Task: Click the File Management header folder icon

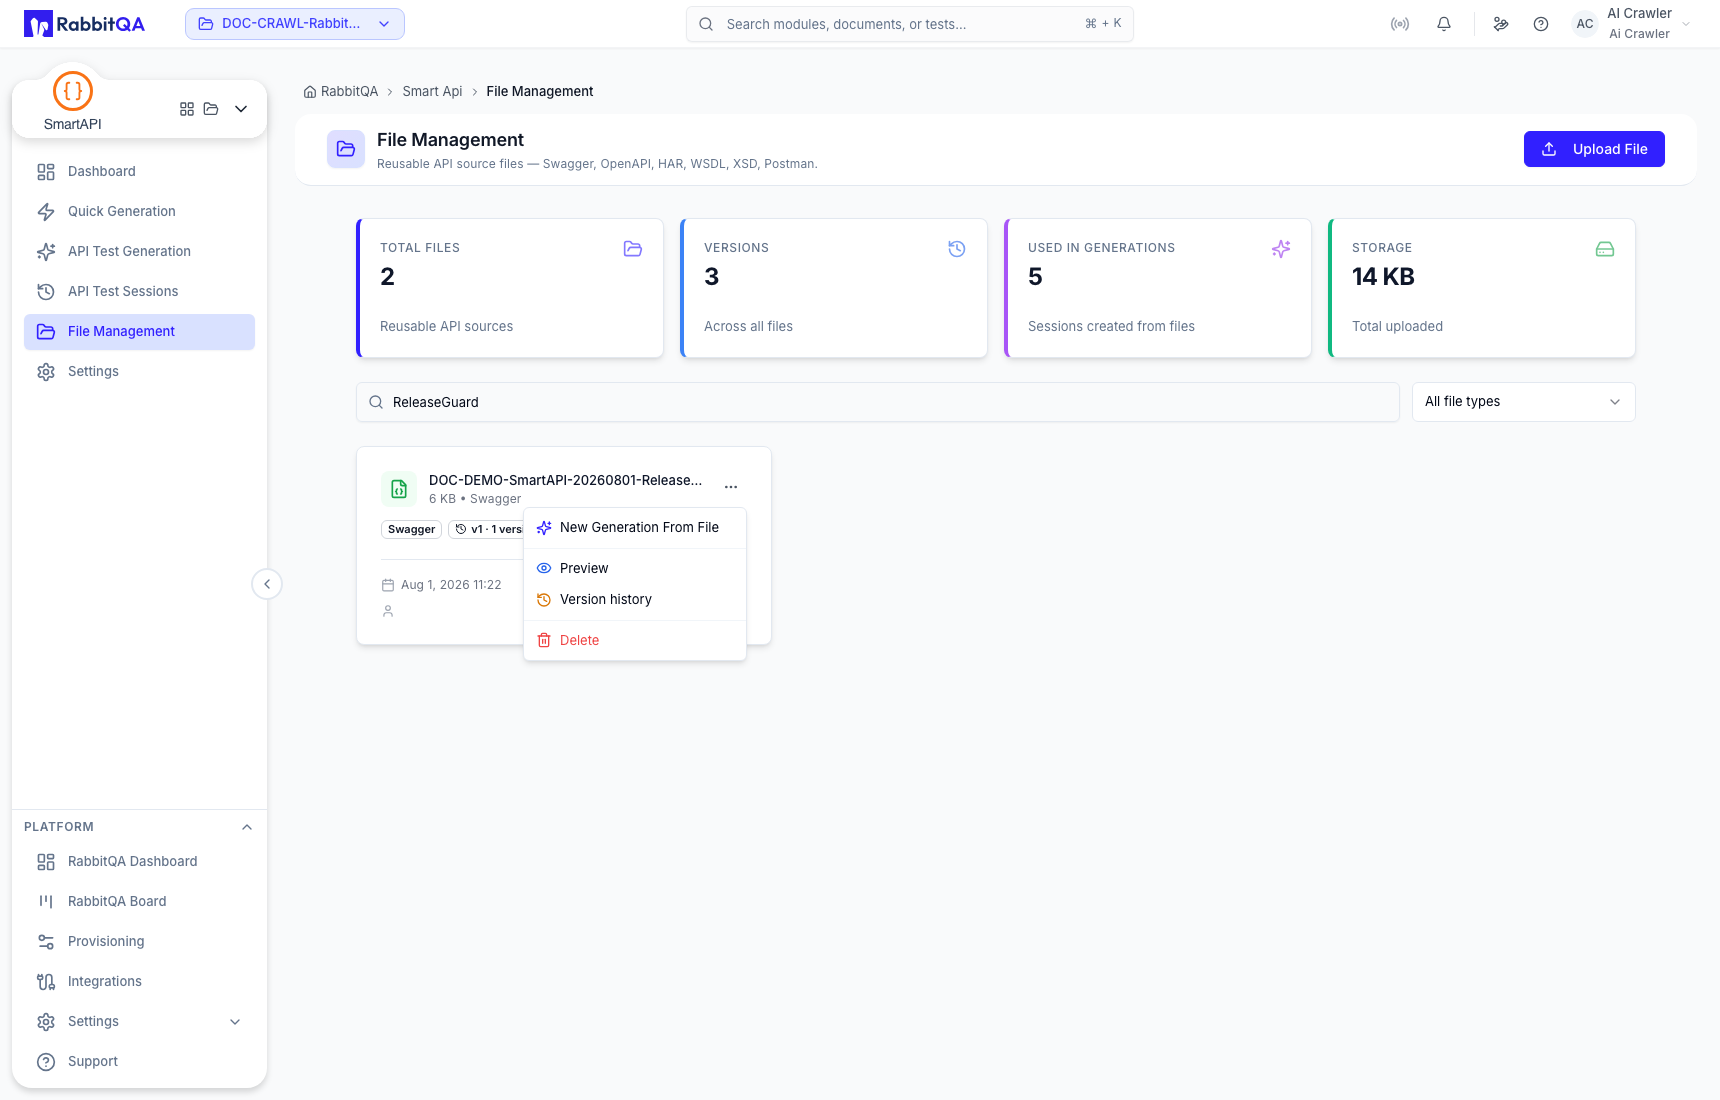Action: [346, 149]
